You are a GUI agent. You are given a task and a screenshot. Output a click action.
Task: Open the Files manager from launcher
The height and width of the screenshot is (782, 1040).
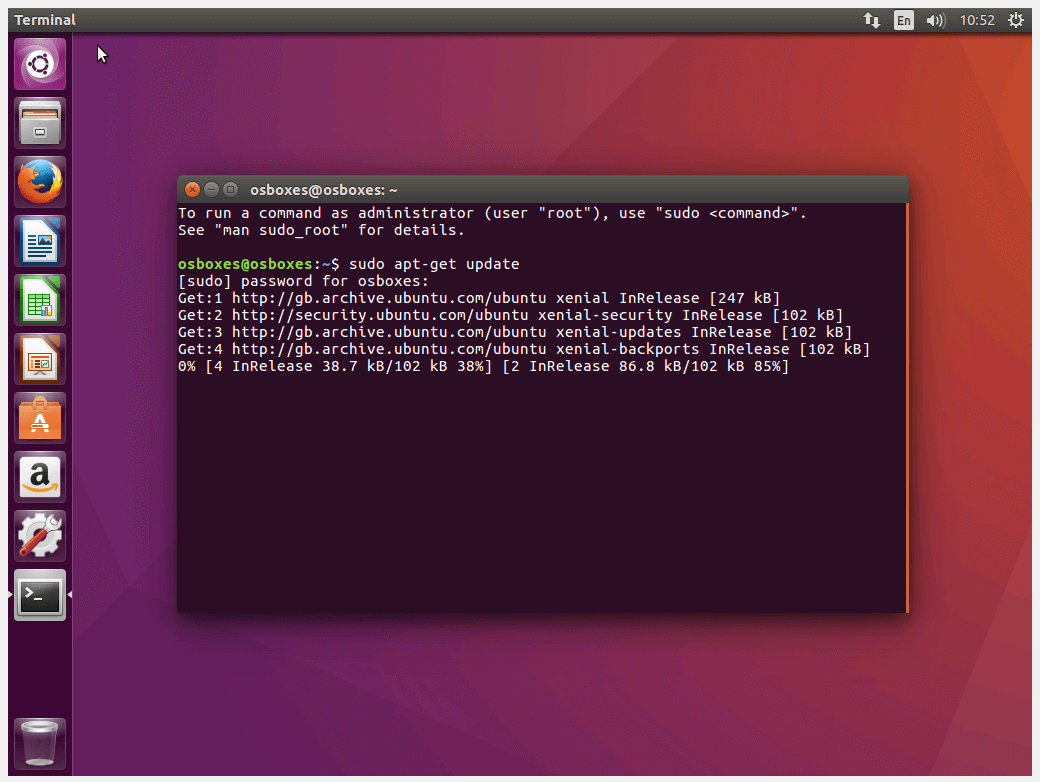pyautogui.click(x=40, y=123)
